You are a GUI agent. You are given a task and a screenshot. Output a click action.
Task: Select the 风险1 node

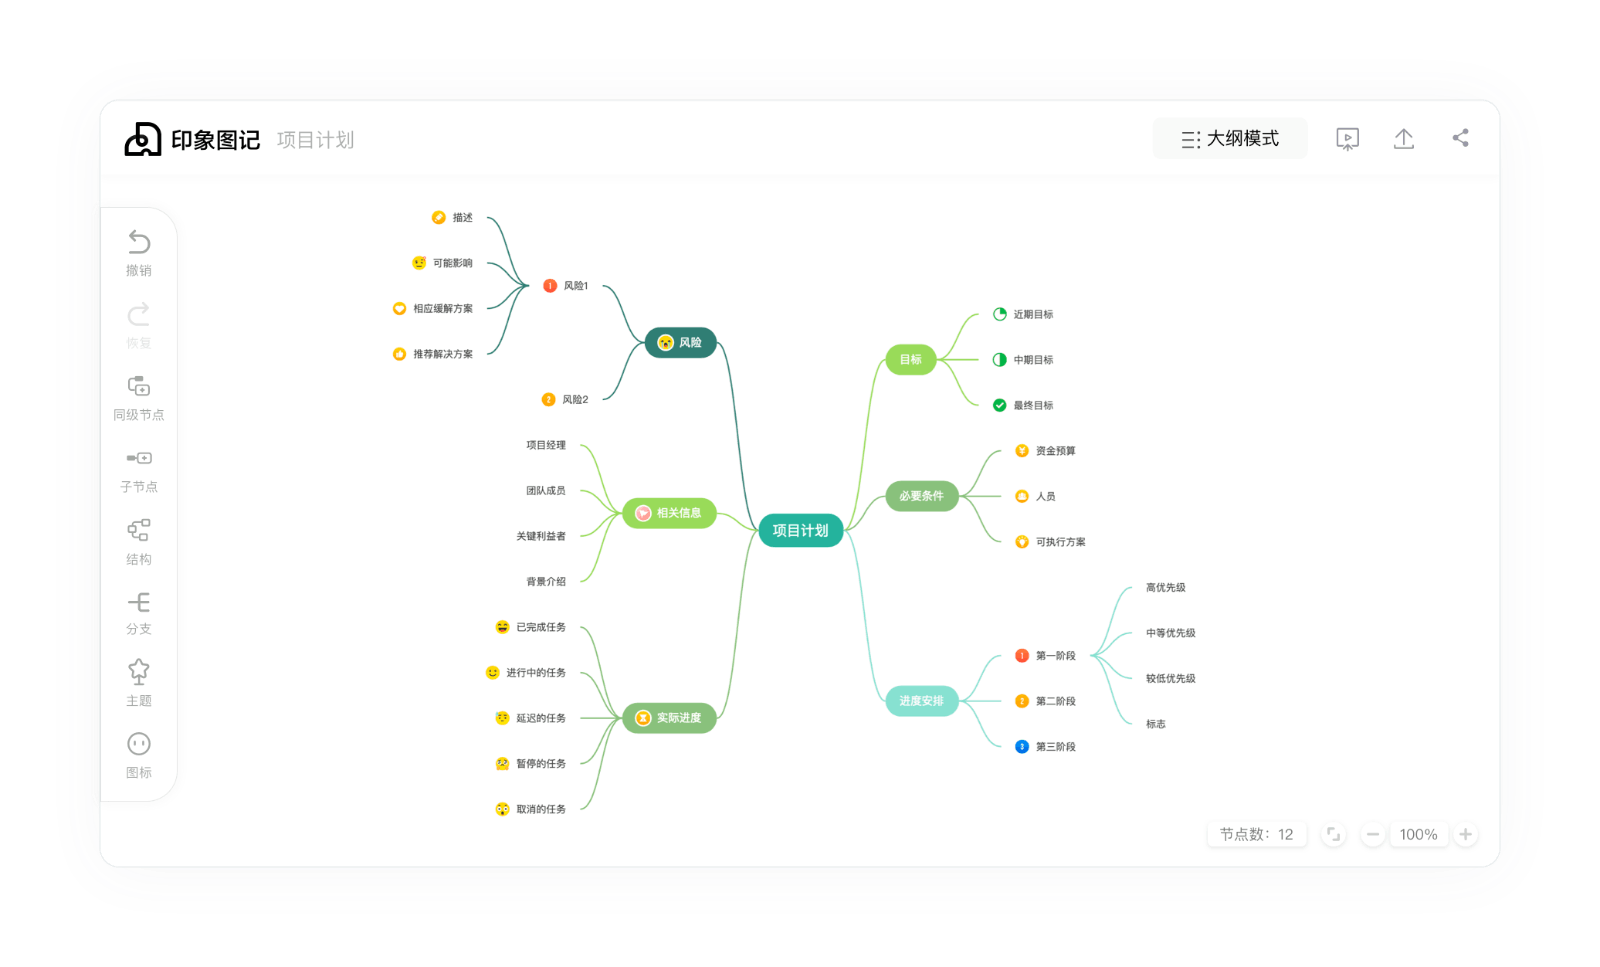[566, 286]
